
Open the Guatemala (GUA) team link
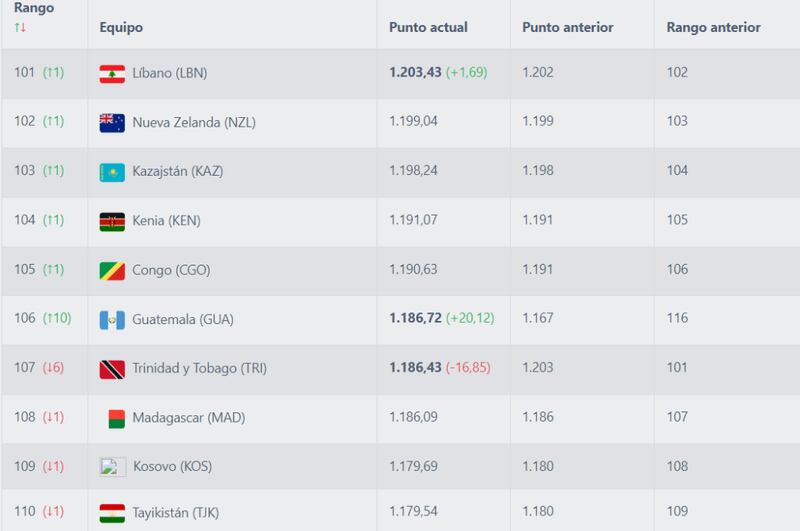pos(183,320)
